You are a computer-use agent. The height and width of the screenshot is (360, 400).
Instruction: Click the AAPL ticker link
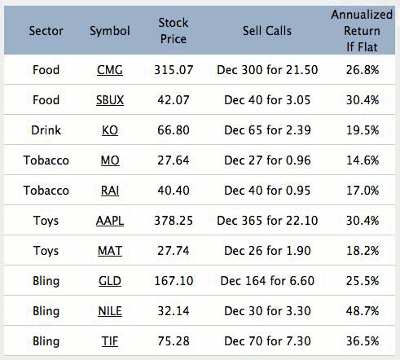pyautogui.click(x=110, y=221)
